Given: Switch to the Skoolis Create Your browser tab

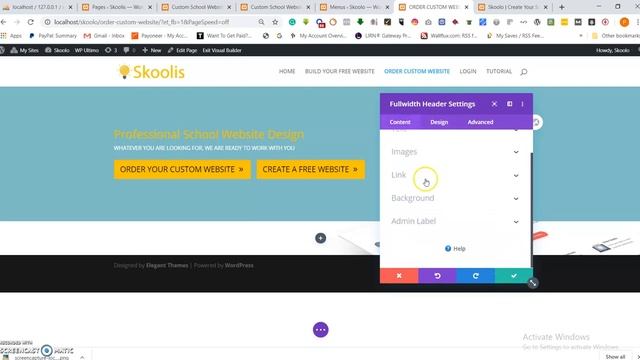Looking at the screenshot, I should (x=513, y=7).
